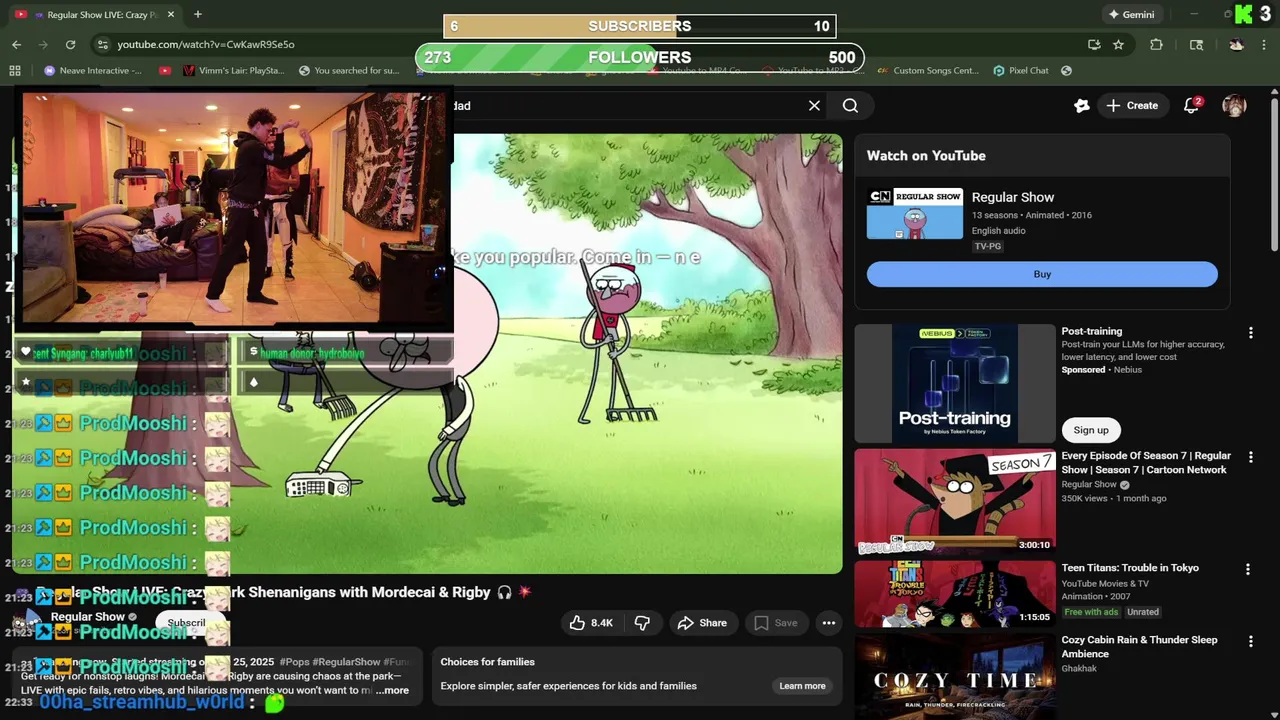Click the Buy button for Regular Show
The width and height of the screenshot is (1280, 720).
[x=1042, y=274]
